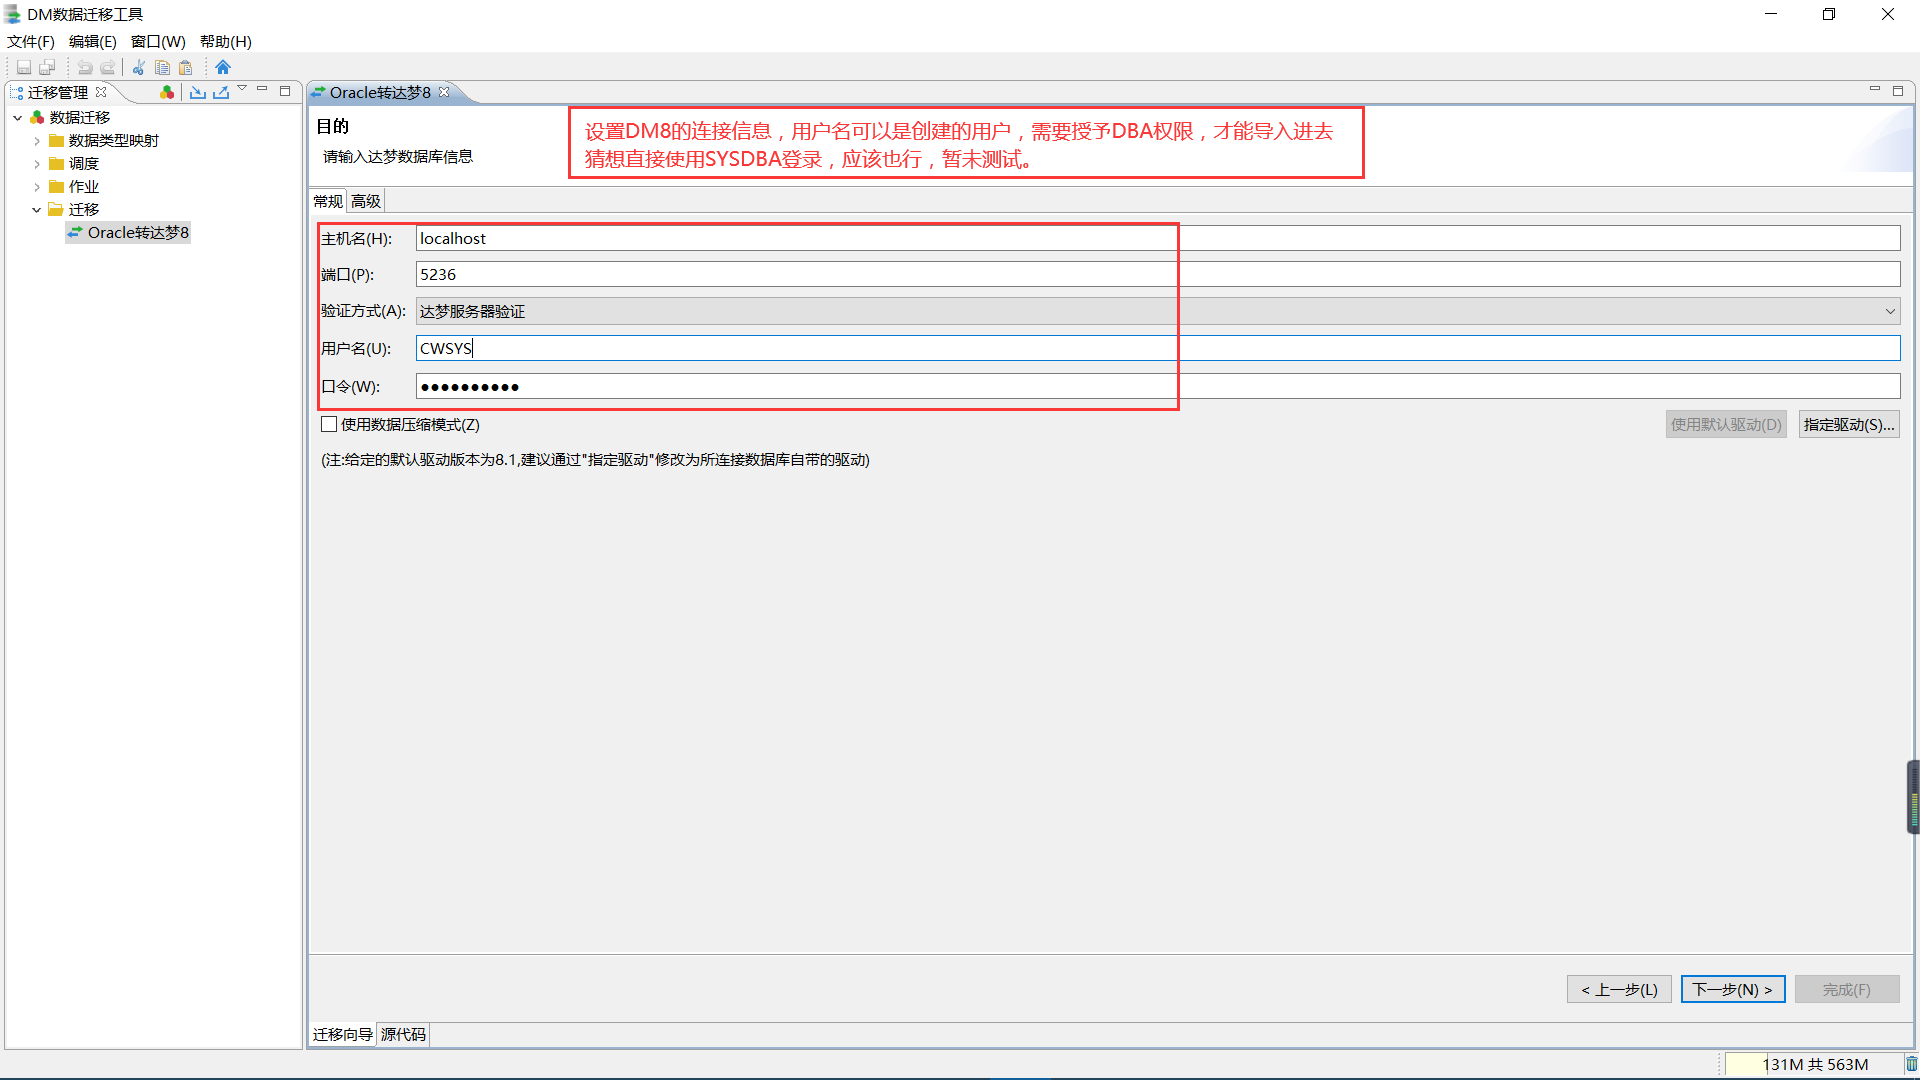The width and height of the screenshot is (1920, 1080).
Task: Select Oracle转达梦8 in the tree
Action: tap(137, 233)
